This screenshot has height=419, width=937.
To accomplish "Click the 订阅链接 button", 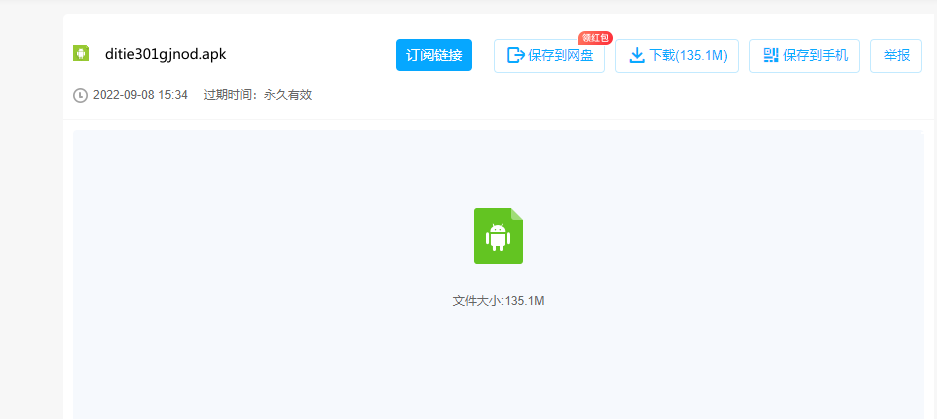I will click(x=434, y=55).
